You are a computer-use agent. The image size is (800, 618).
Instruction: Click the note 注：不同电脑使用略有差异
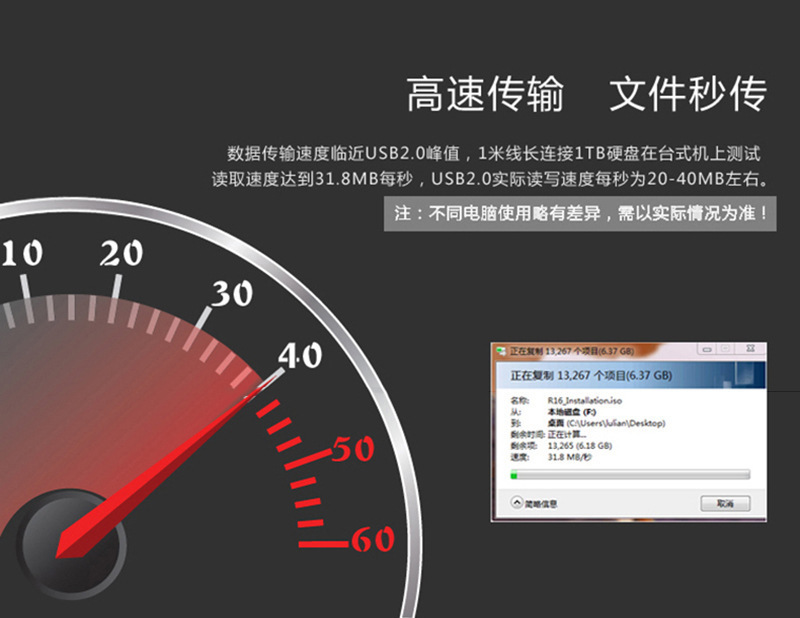pyautogui.click(x=497, y=213)
